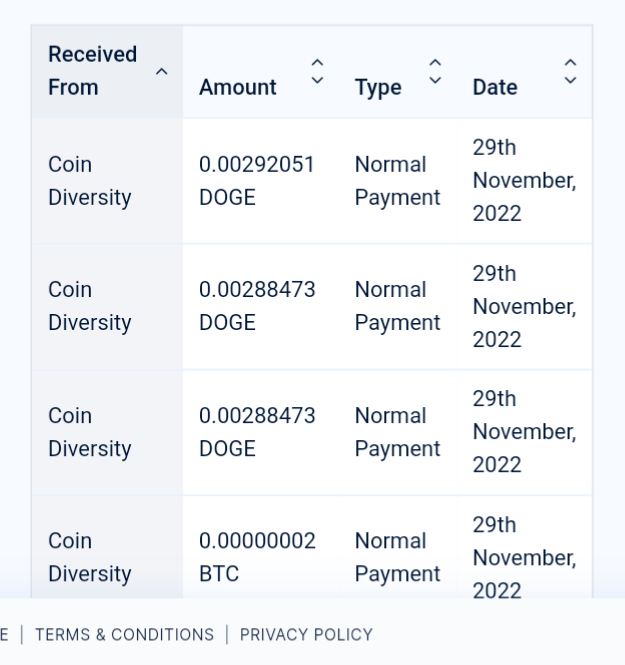Select the third row's 0.00288473 DOGE amount
Viewport: 625px width, 665px height.
point(257,432)
